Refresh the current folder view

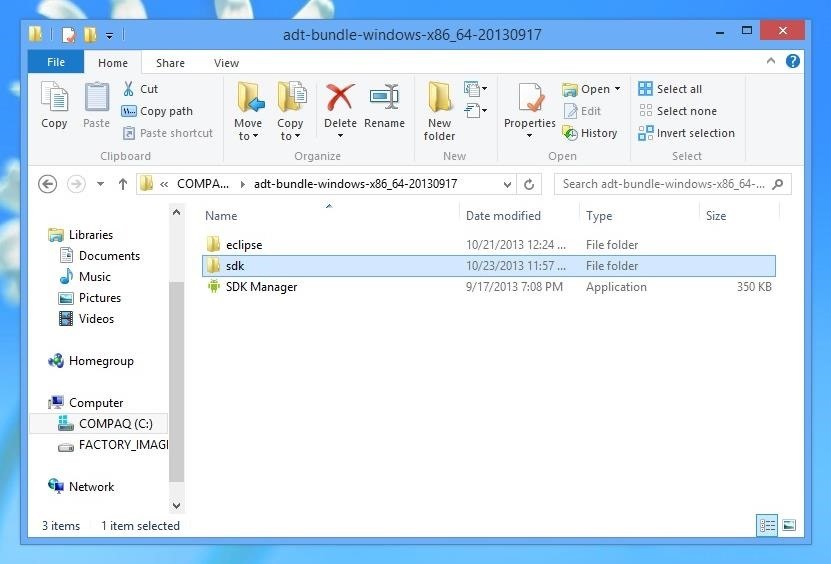click(529, 184)
